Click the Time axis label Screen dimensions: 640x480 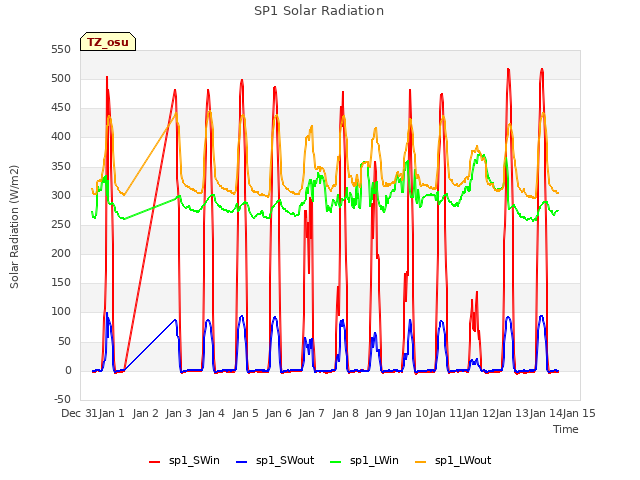pos(565,429)
